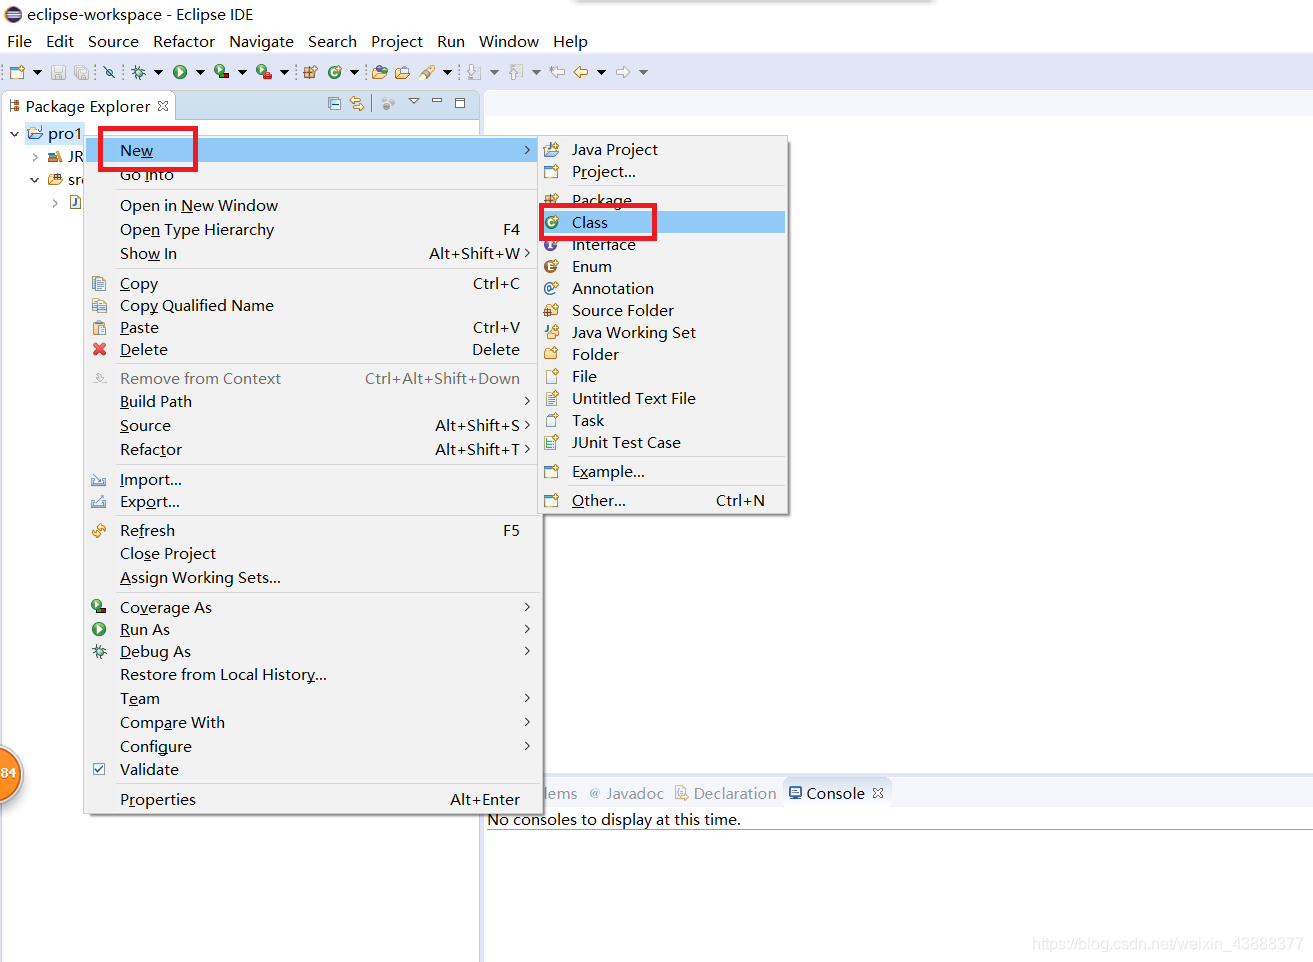Toggle the Validate checkbox menu item

pos(99,769)
